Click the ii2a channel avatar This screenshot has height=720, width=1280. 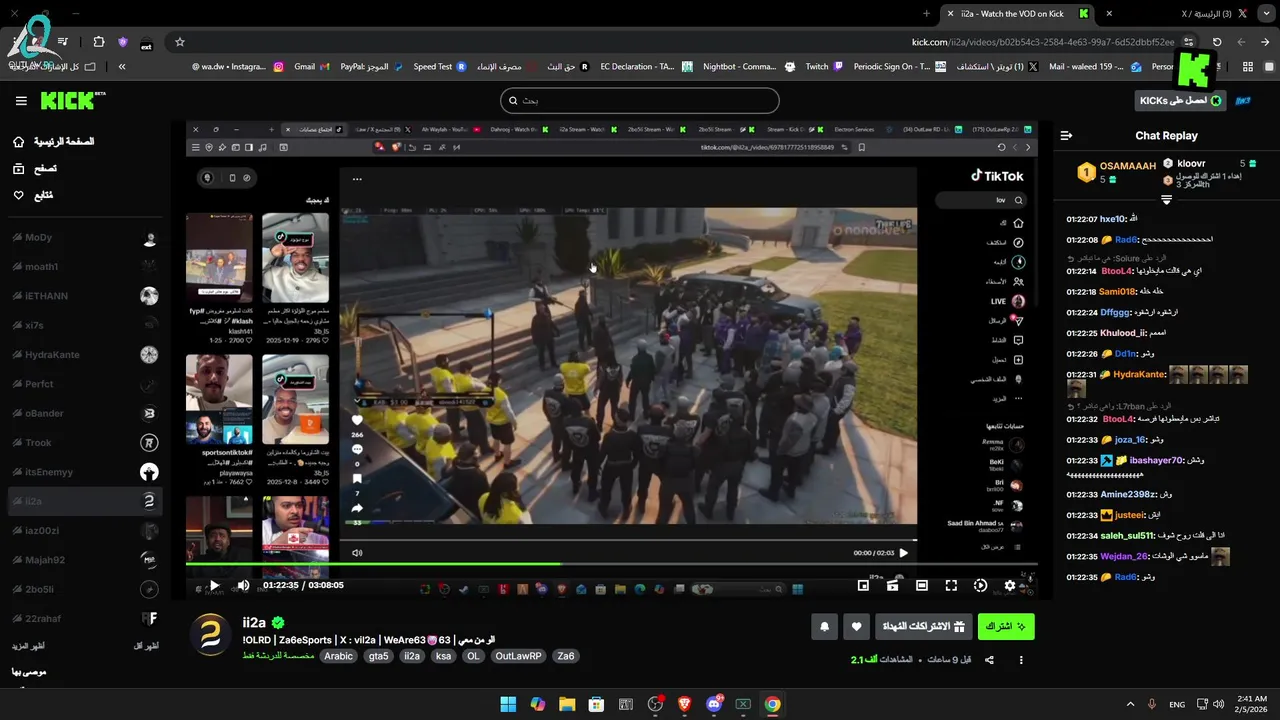(x=211, y=636)
